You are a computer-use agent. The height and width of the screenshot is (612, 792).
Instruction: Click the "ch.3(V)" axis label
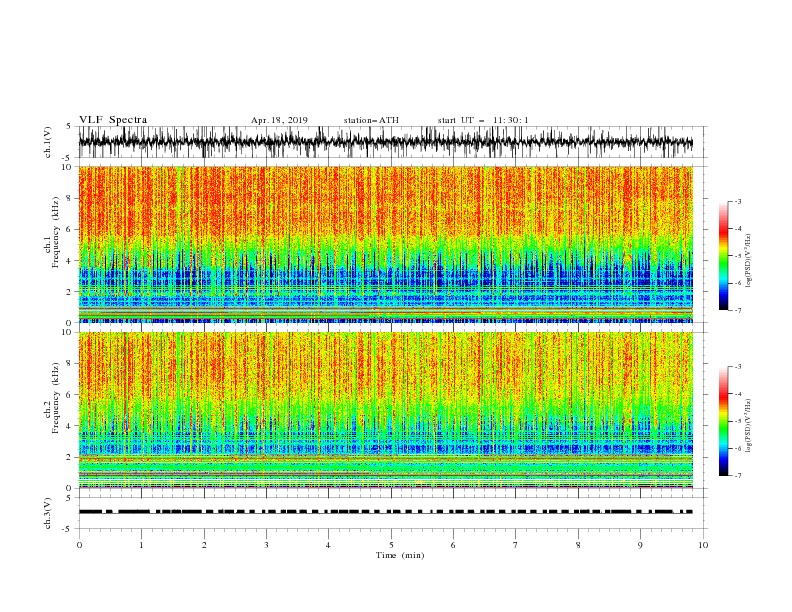point(48,513)
